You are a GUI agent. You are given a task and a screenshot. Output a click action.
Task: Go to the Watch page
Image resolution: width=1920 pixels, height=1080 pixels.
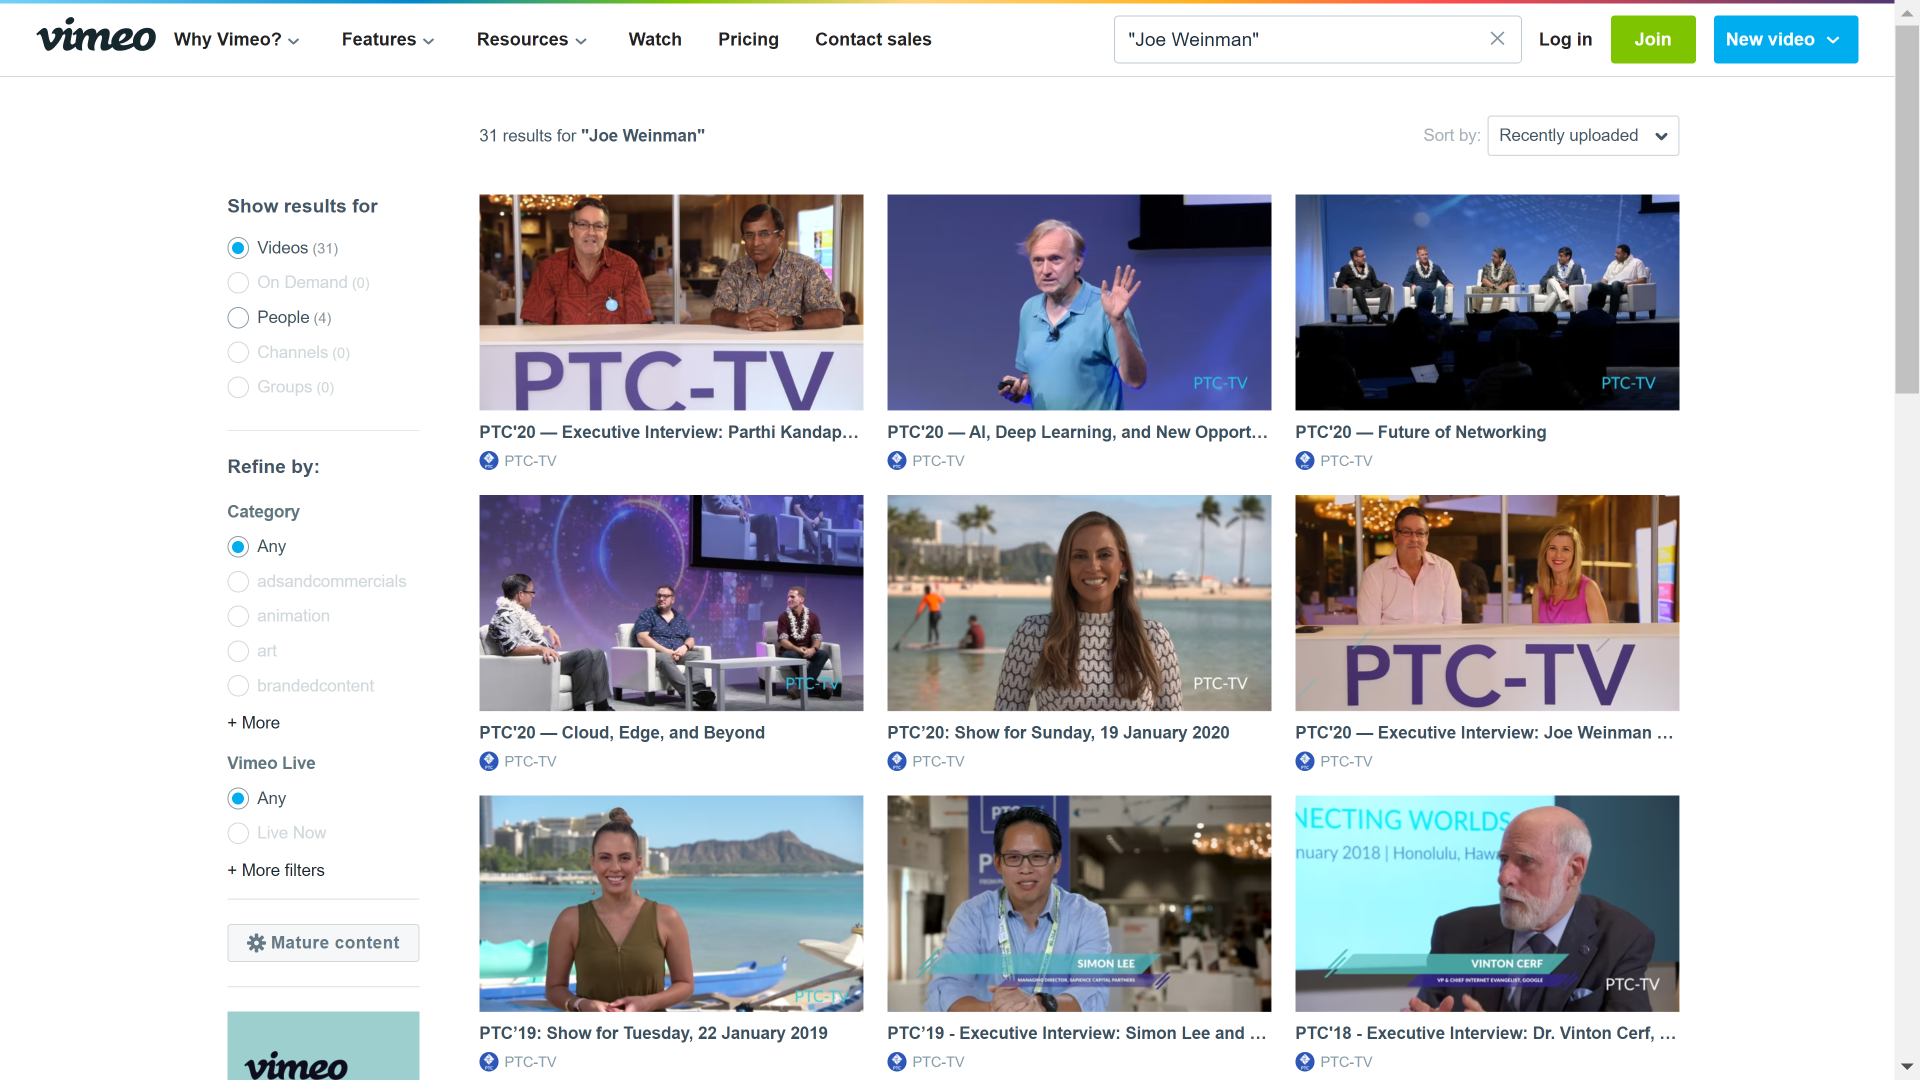click(655, 39)
